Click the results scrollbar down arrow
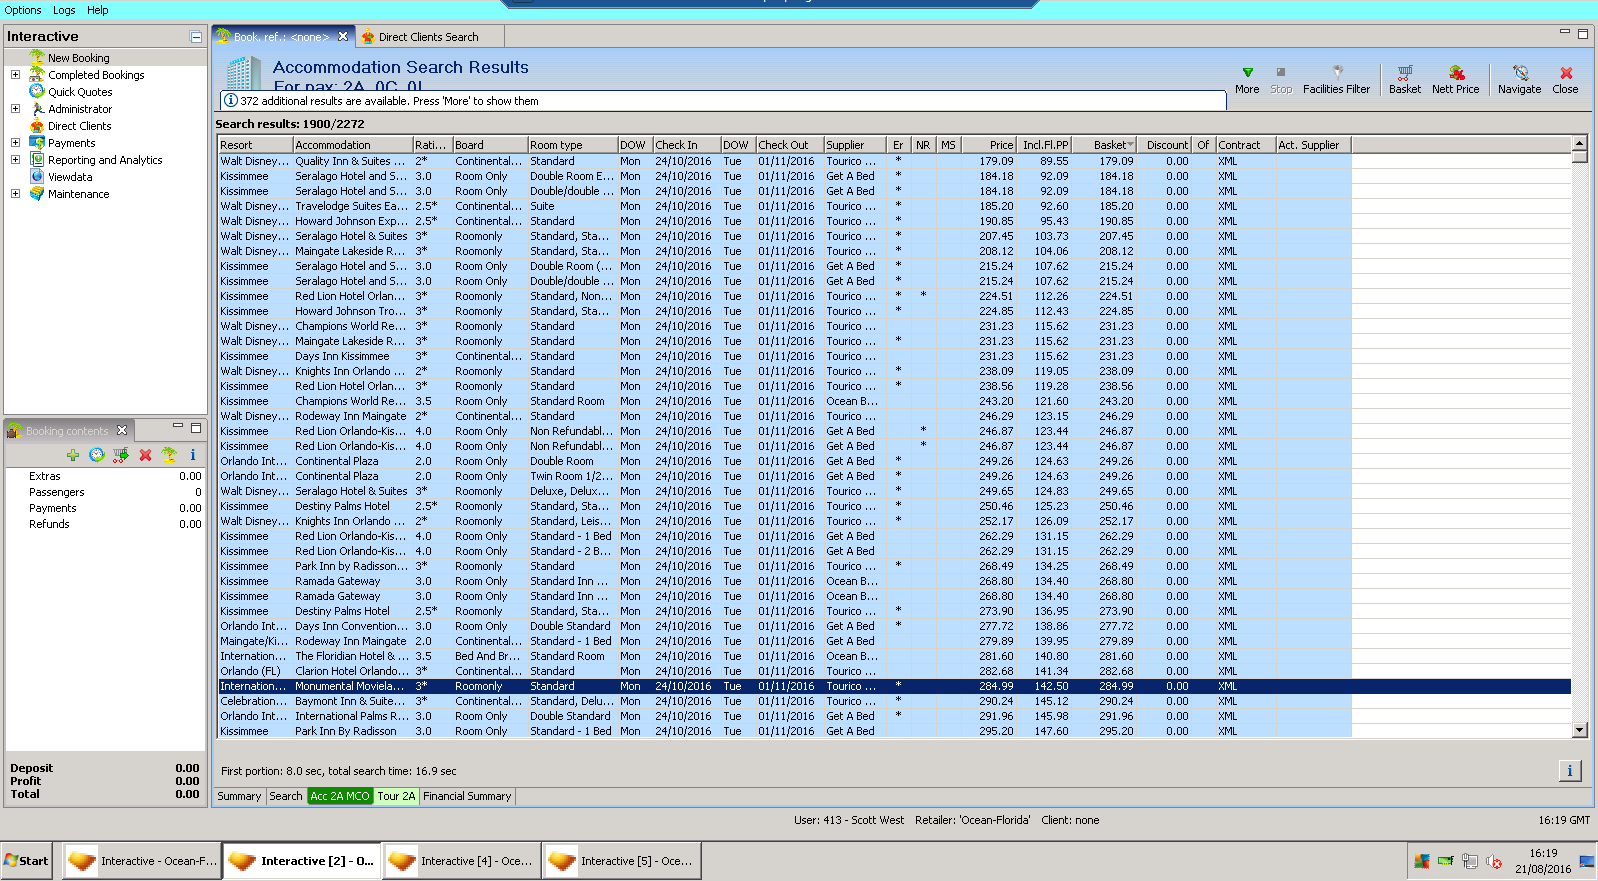The width and height of the screenshot is (1598, 881). [1580, 730]
